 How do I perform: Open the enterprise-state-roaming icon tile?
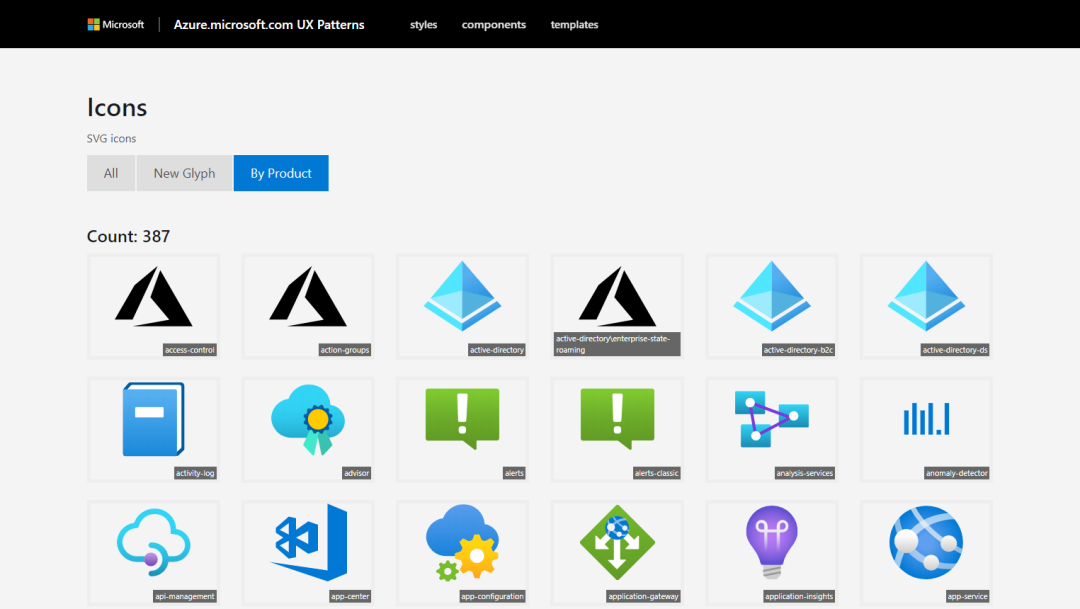[x=617, y=307]
